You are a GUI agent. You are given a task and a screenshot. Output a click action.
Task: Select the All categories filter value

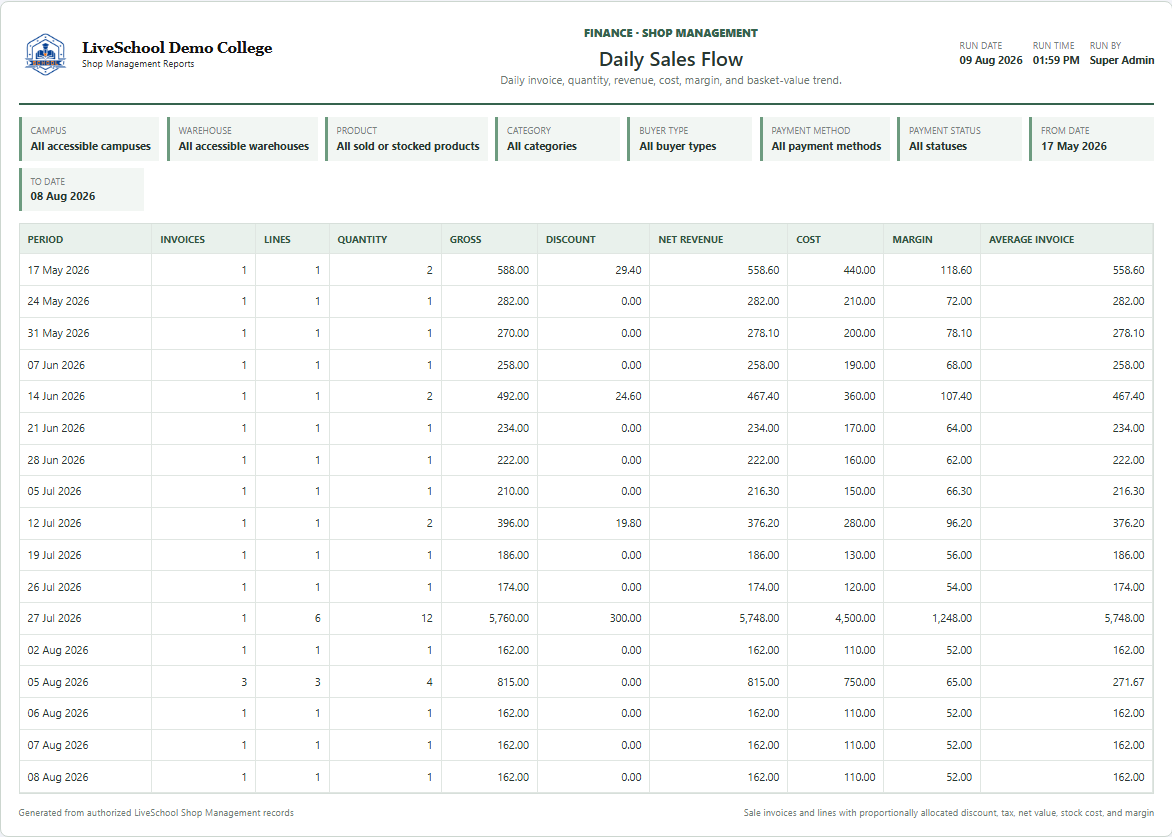(542, 147)
